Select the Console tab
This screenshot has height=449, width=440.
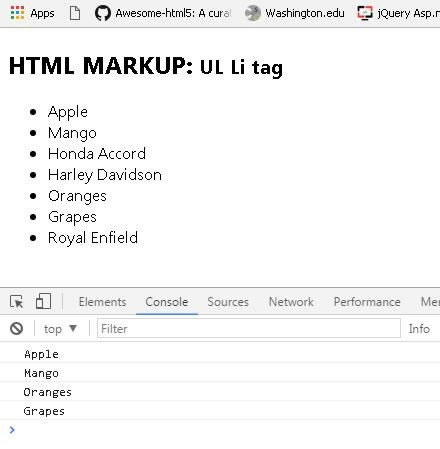[x=167, y=302]
